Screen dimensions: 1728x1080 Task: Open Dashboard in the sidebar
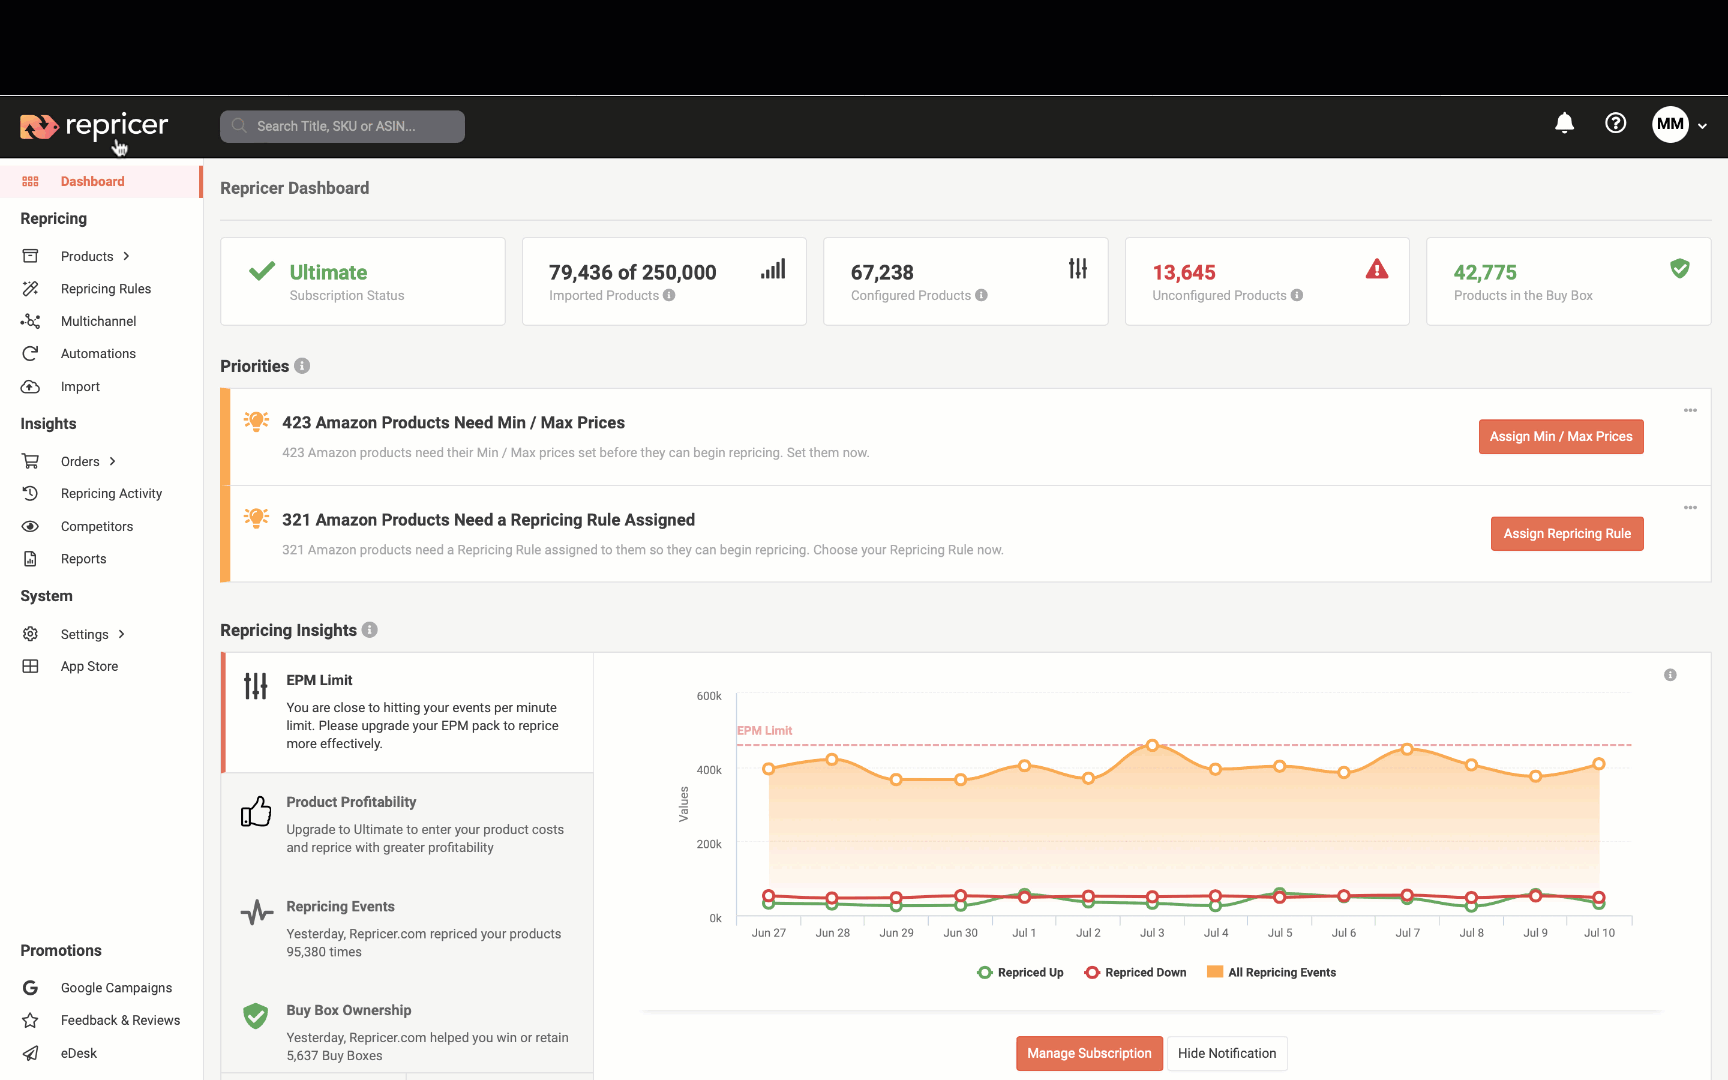tap(100, 182)
